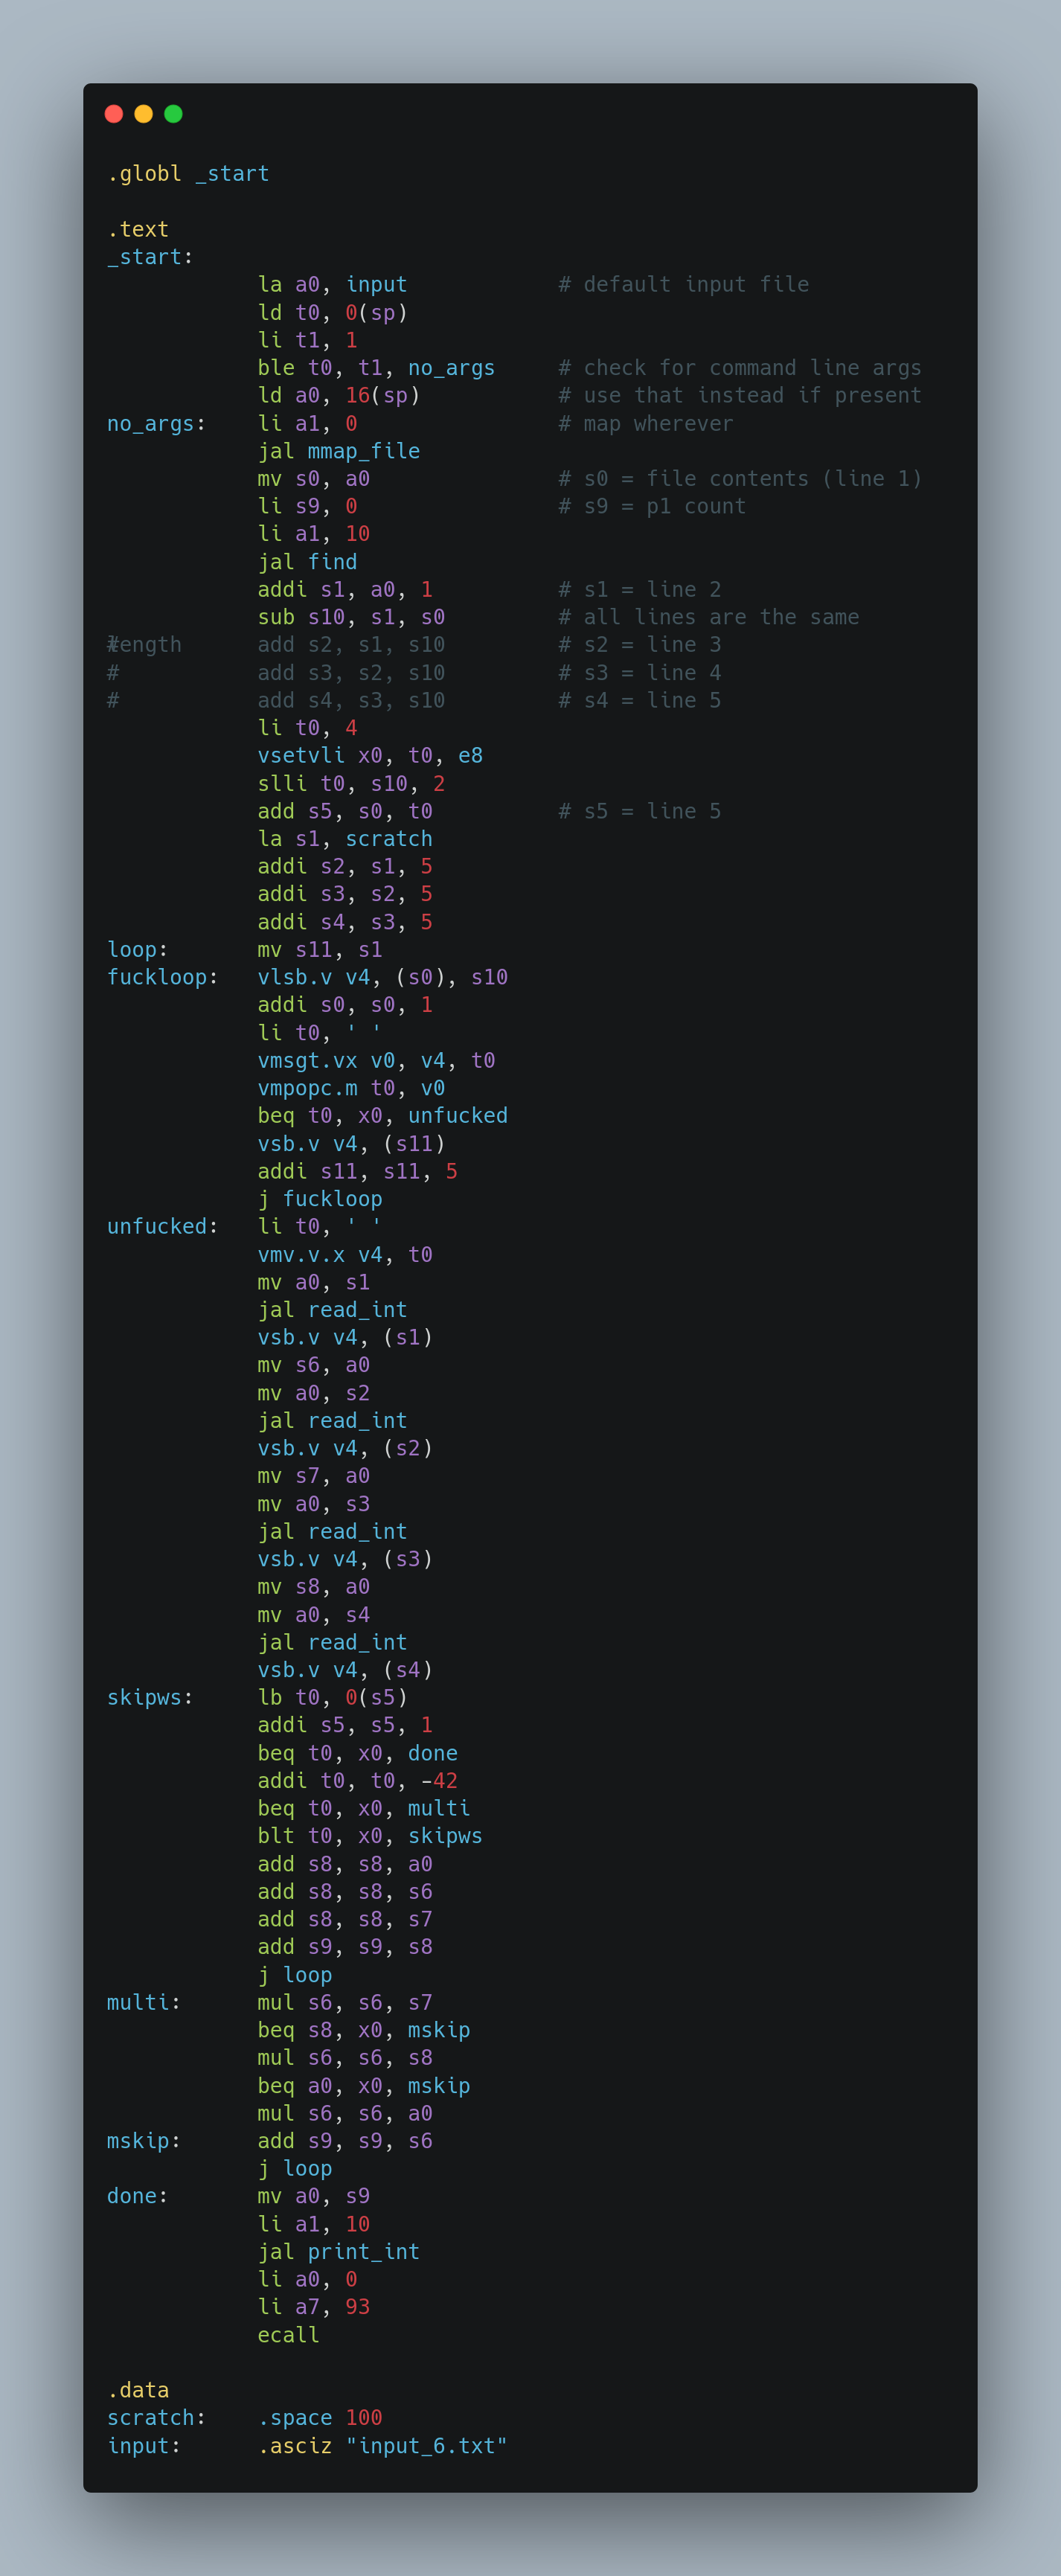Select the instruction "slli t0, s10, 2"
This screenshot has height=2576, width=1061.
351,783
